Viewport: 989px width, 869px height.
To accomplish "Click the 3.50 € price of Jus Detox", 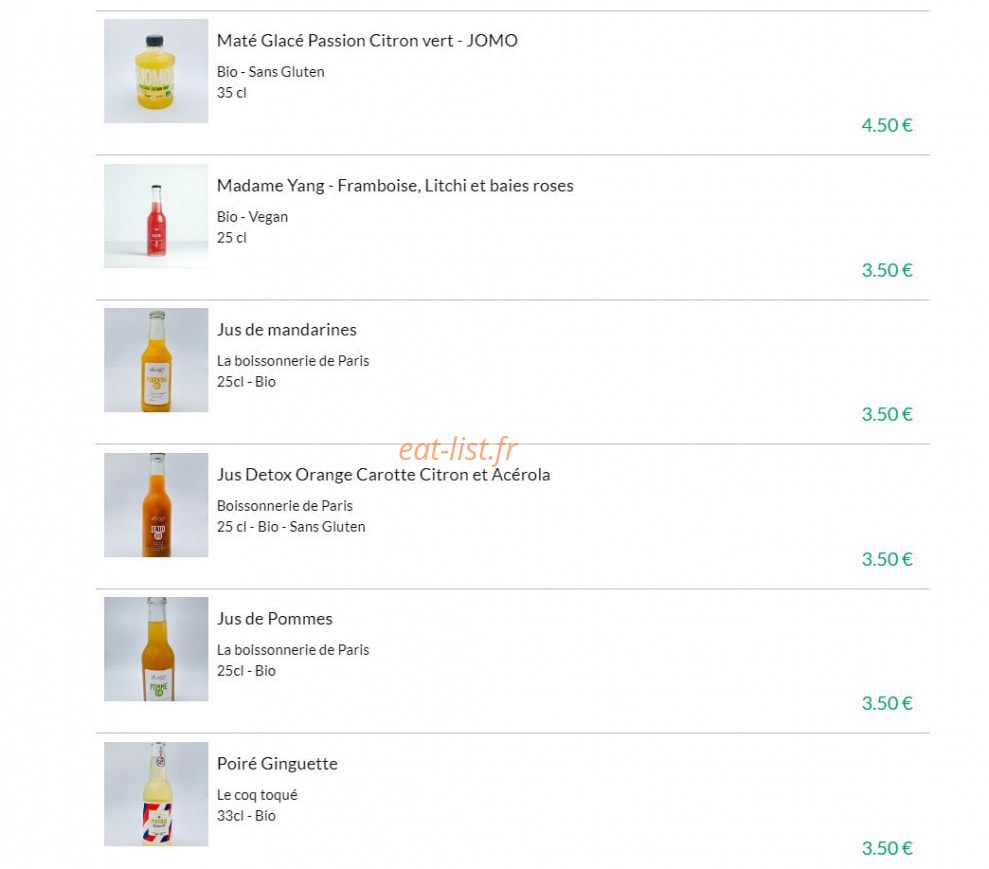I will click(887, 559).
